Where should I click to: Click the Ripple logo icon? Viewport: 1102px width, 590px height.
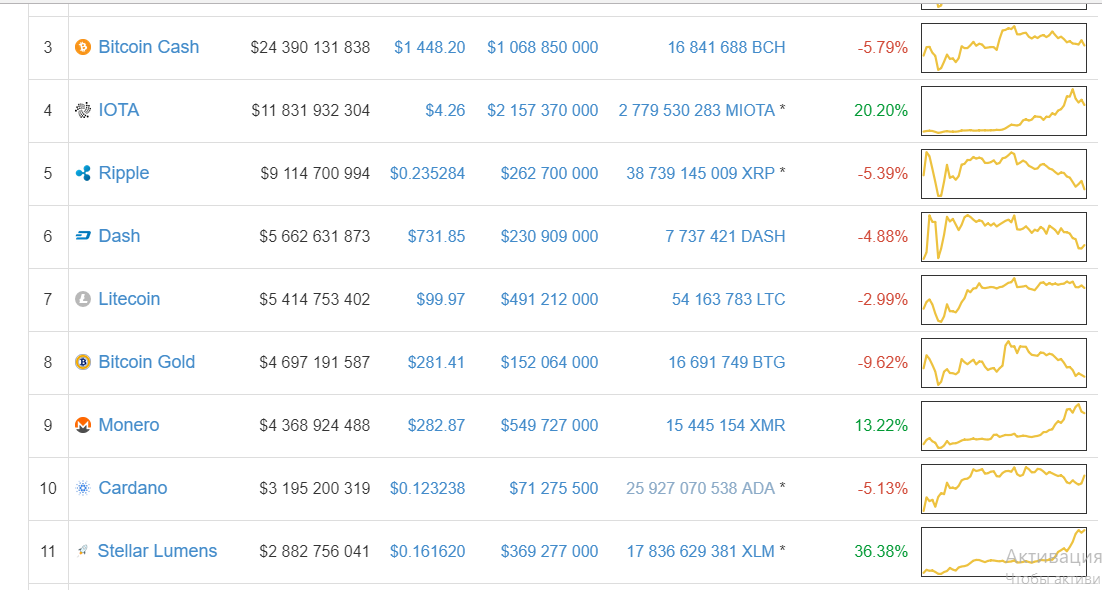(x=83, y=173)
